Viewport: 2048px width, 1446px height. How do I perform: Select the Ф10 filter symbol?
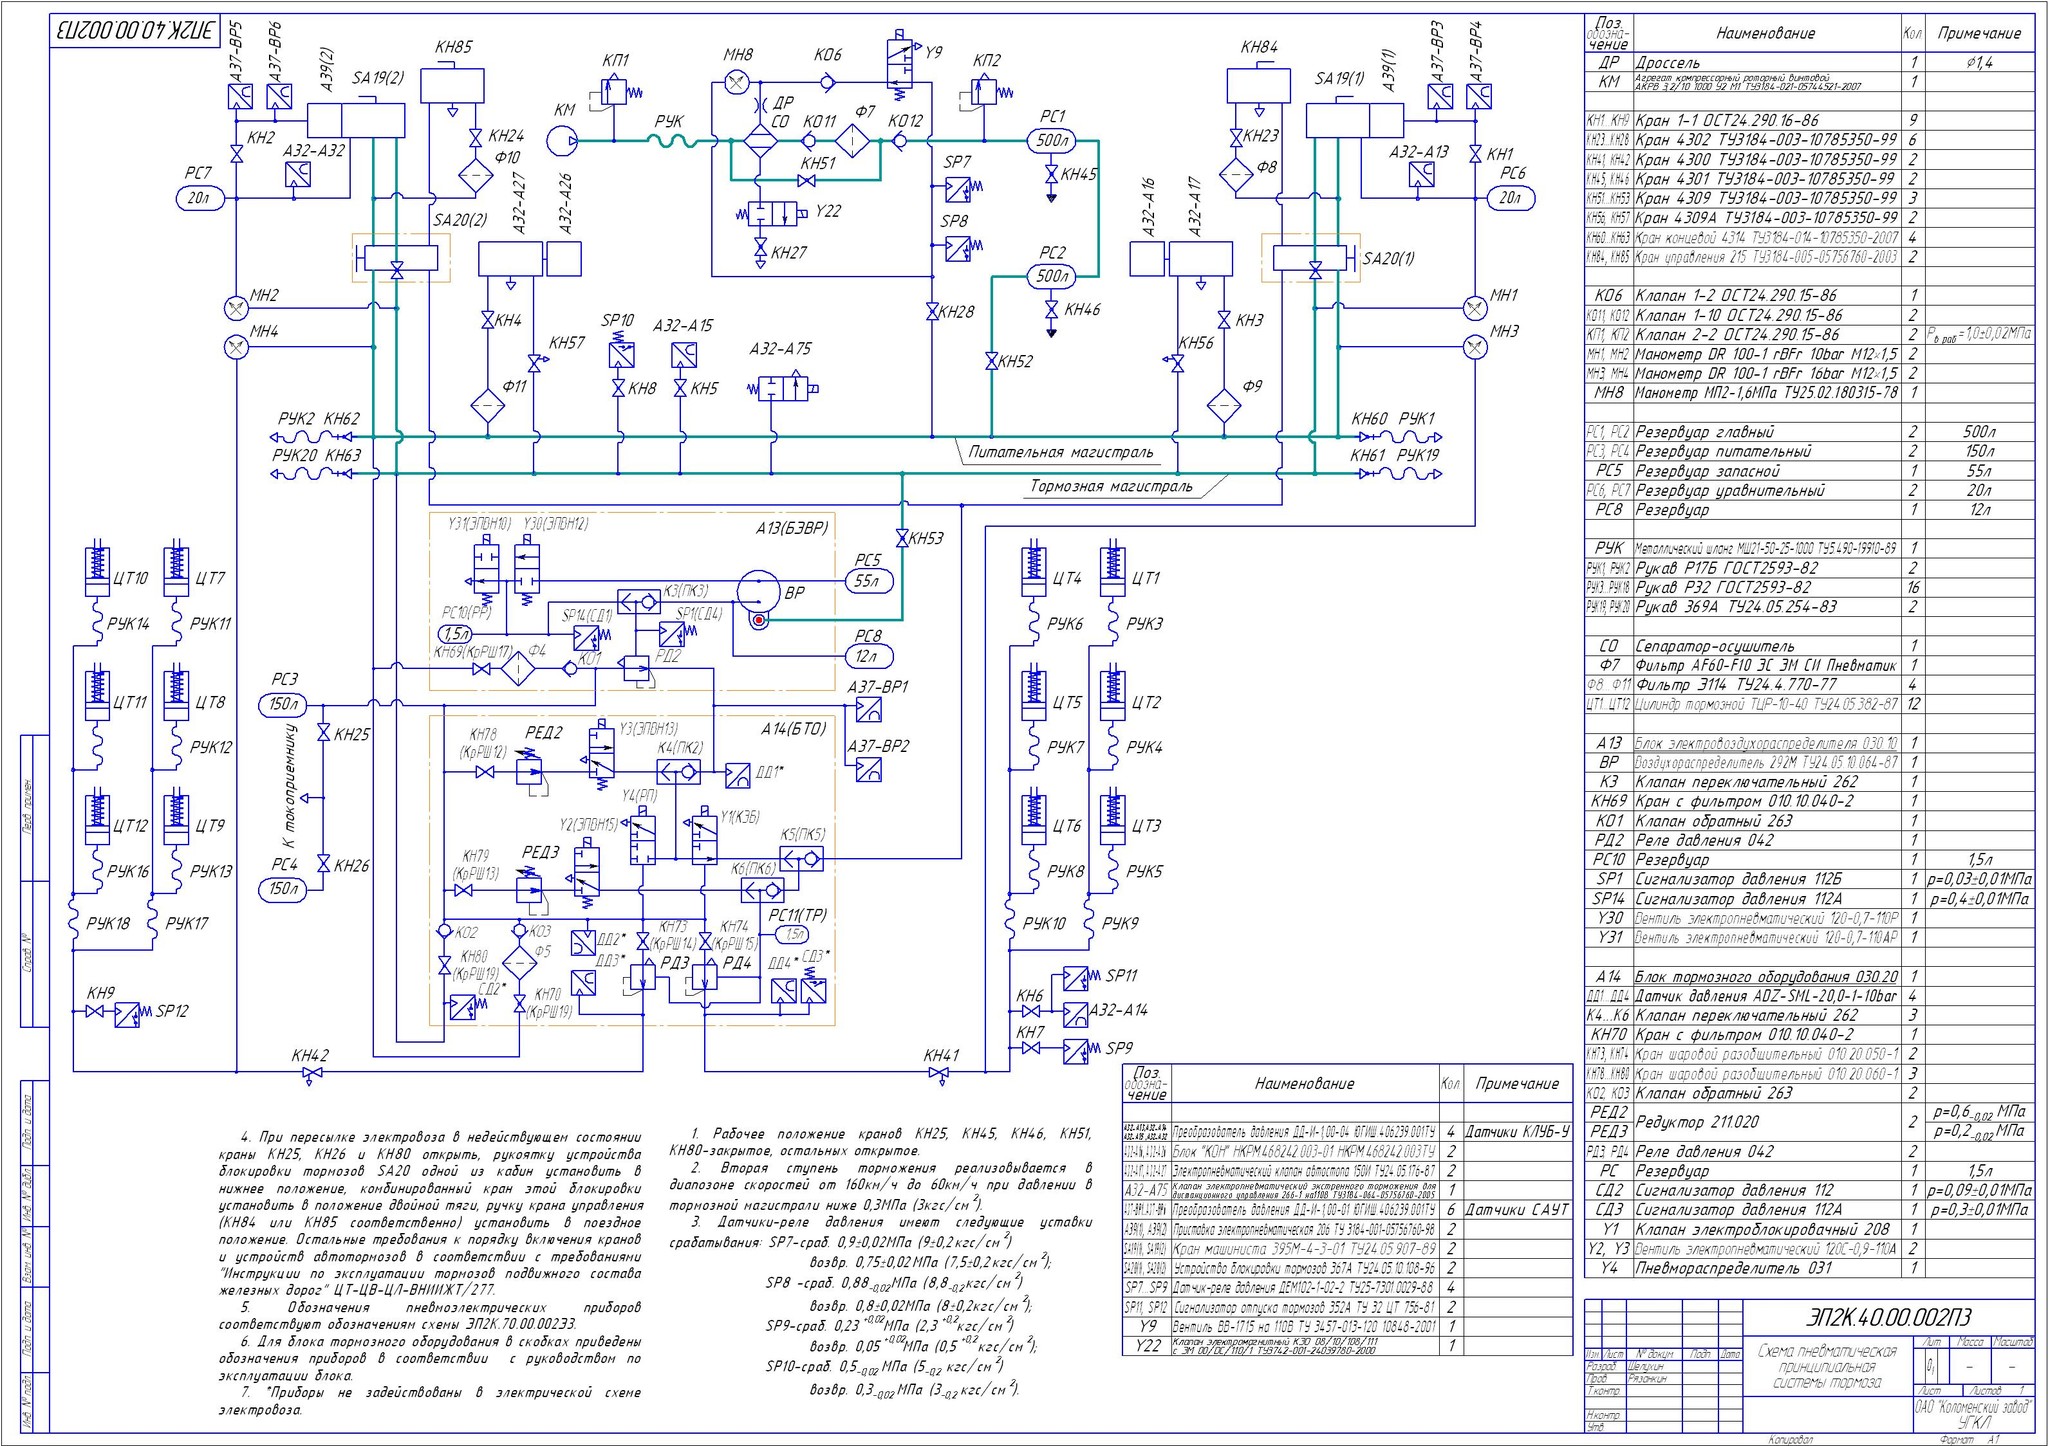(x=475, y=175)
